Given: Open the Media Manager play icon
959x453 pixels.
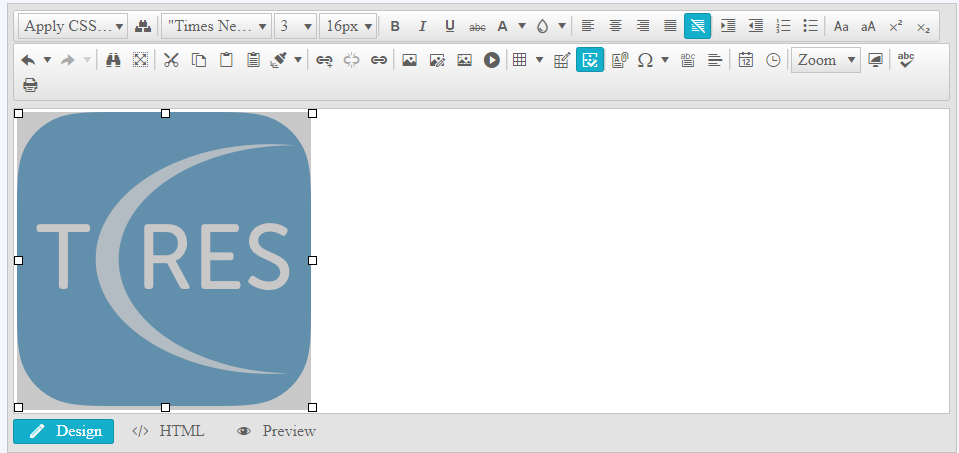Looking at the screenshot, I should pyautogui.click(x=492, y=60).
